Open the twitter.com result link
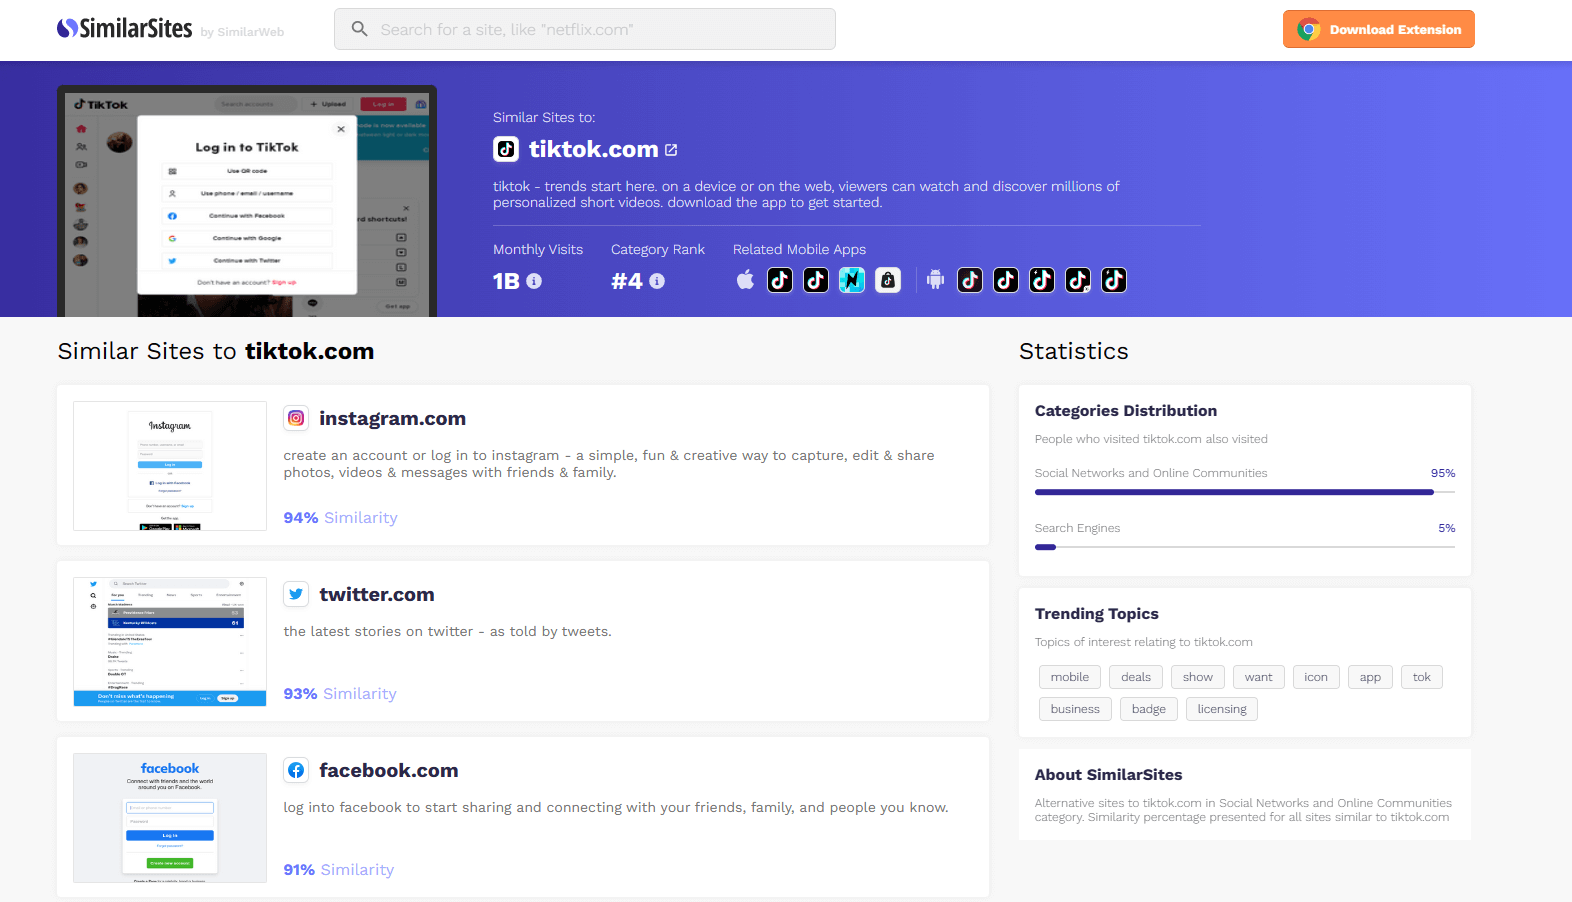Image resolution: width=1572 pixels, height=902 pixels. 377,594
